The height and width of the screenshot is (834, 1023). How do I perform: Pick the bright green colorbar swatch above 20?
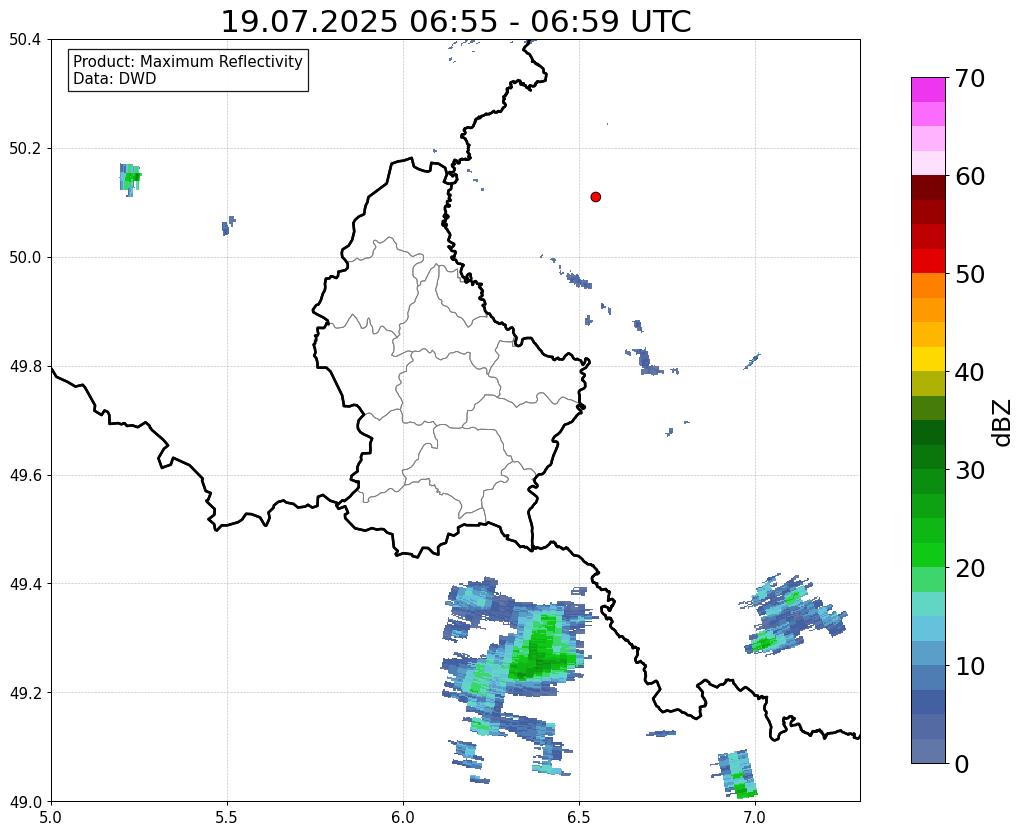(x=928, y=555)
